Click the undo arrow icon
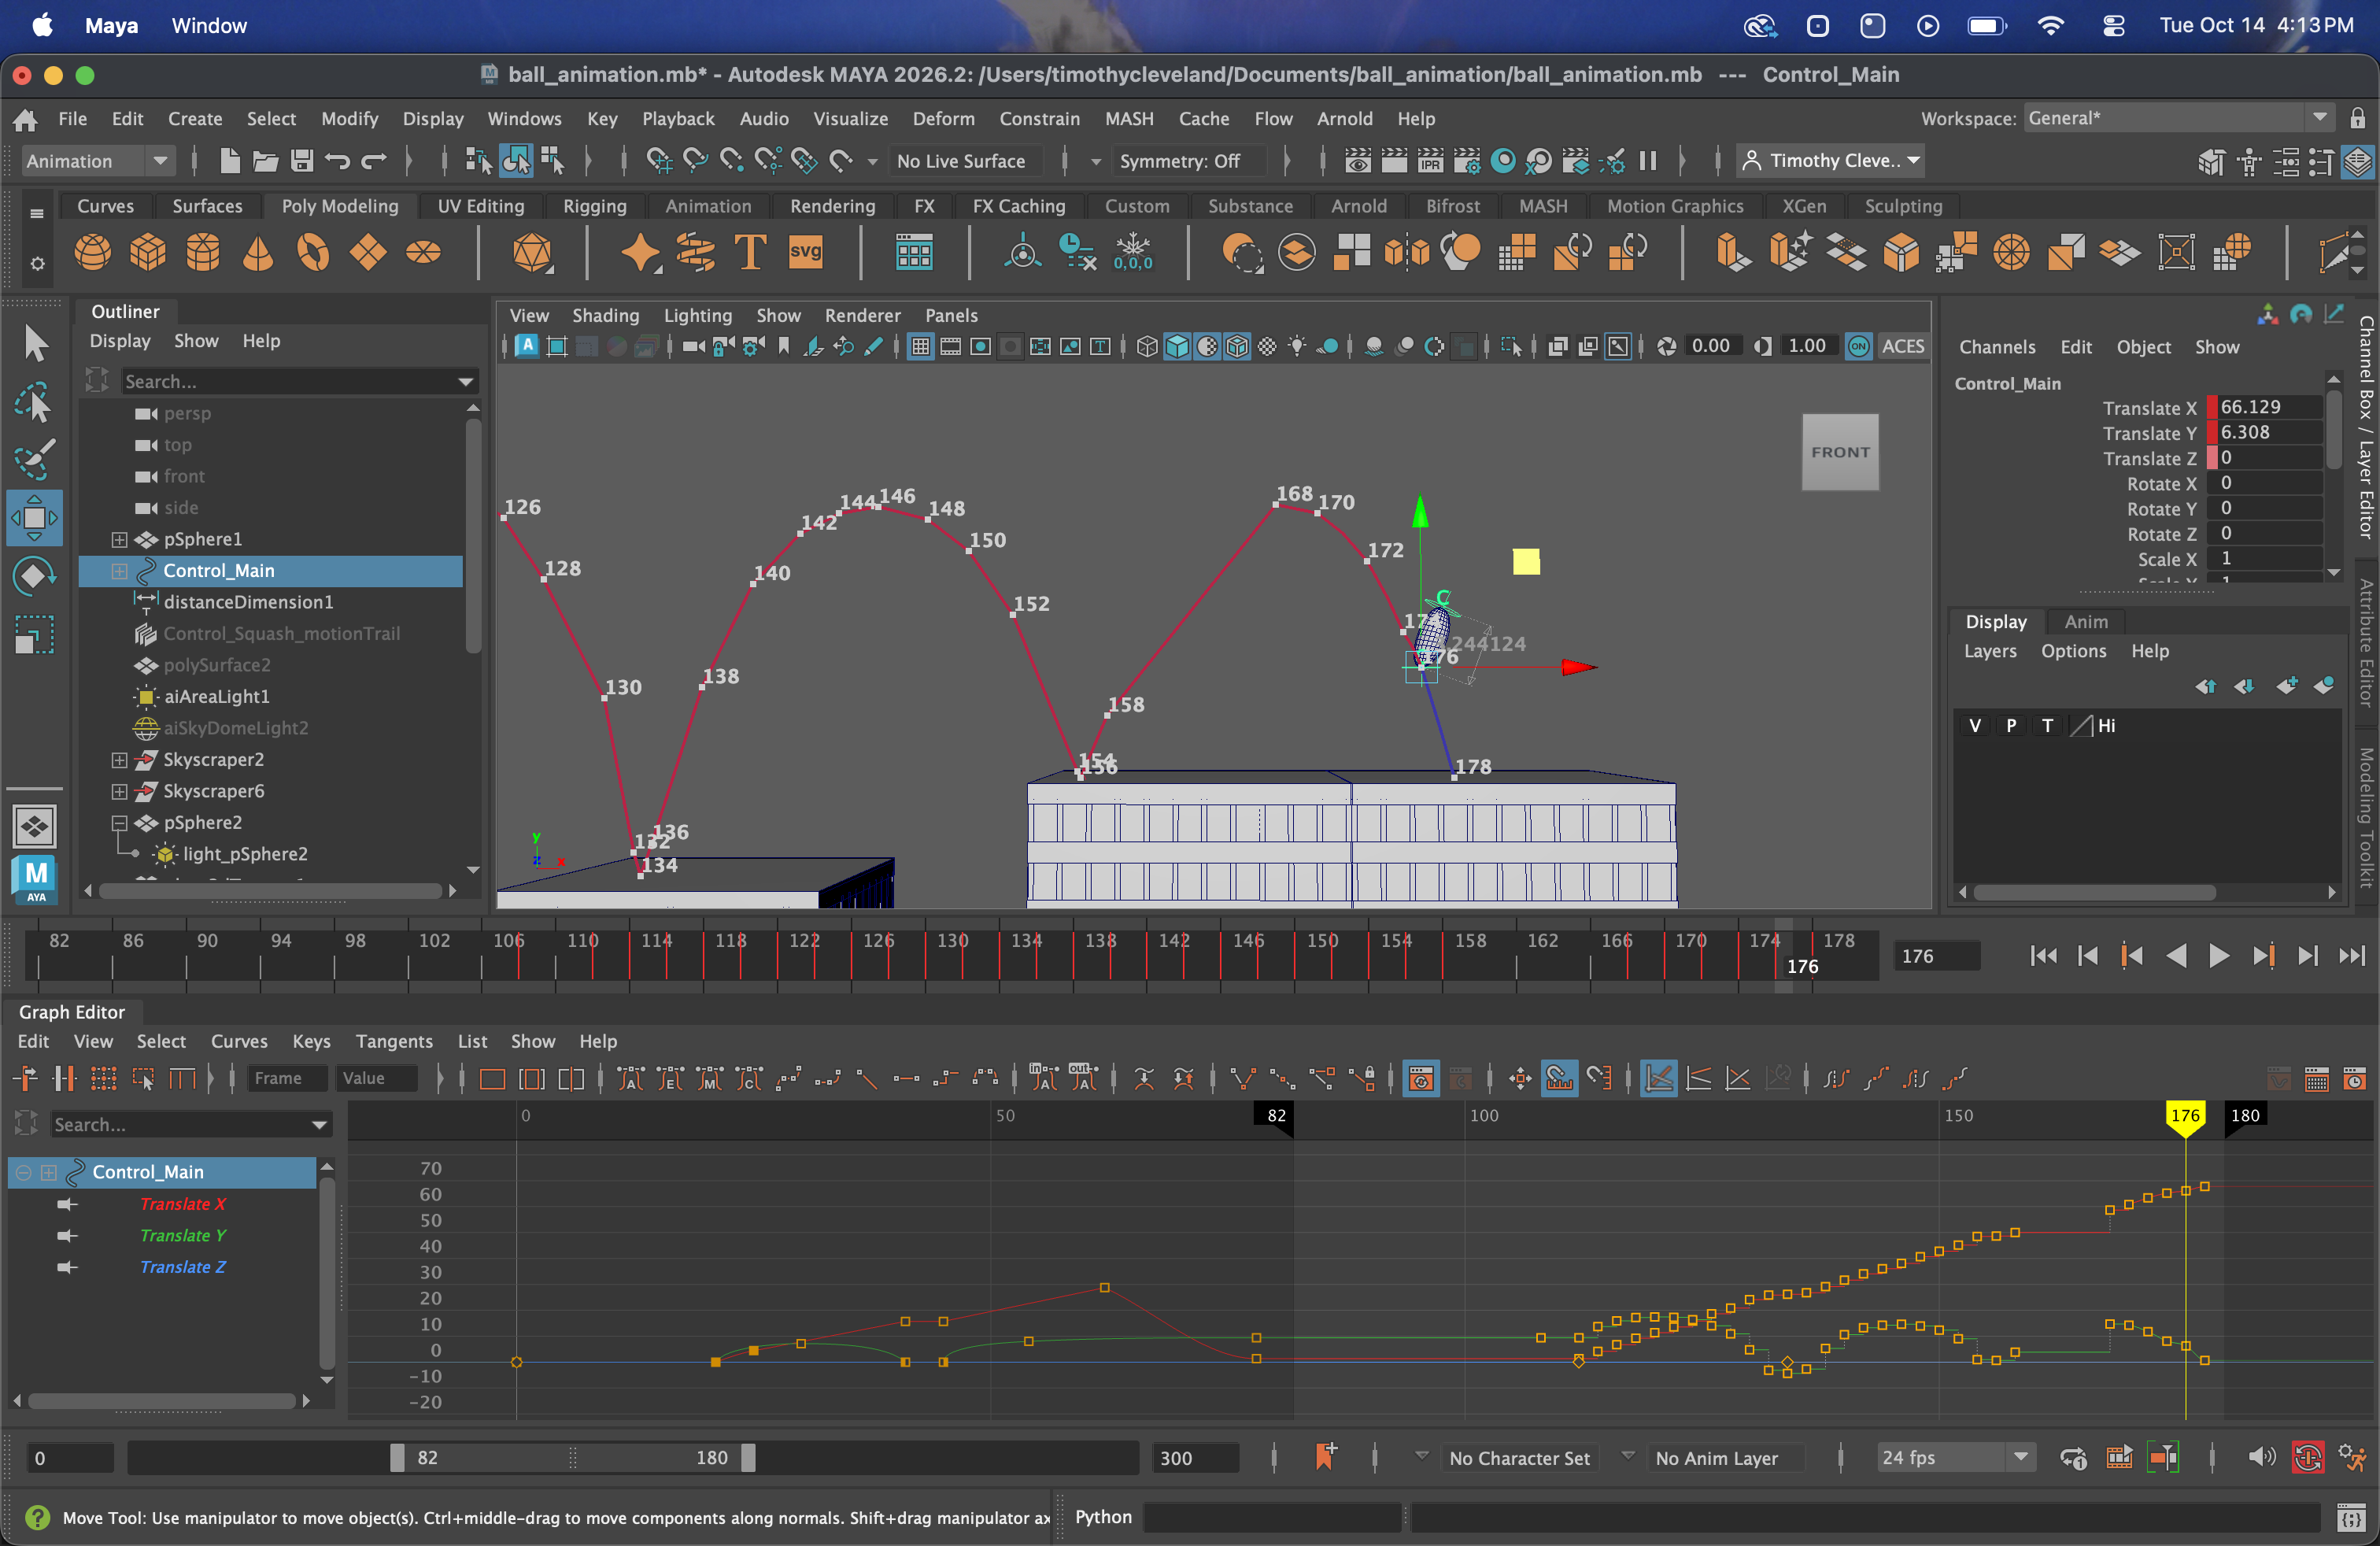The image size is (2380, 1546). click(x=338, y=161)
